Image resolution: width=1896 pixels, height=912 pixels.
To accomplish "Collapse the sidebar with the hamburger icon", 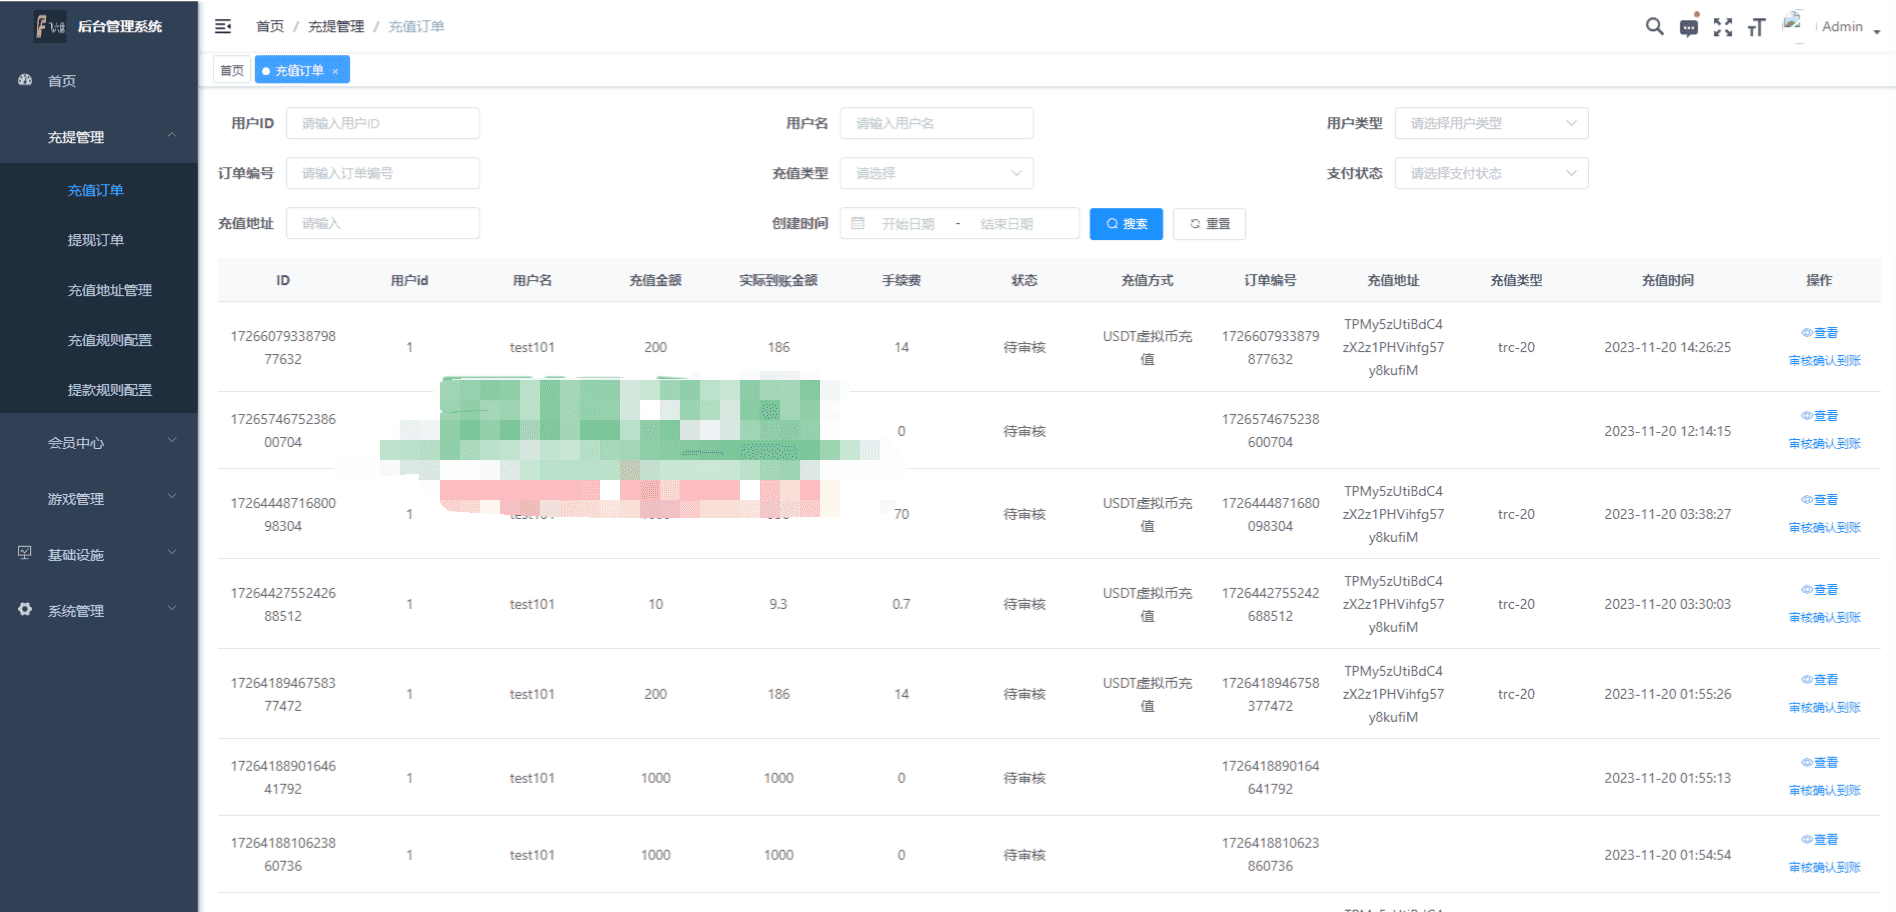I will tap(223, 26).
